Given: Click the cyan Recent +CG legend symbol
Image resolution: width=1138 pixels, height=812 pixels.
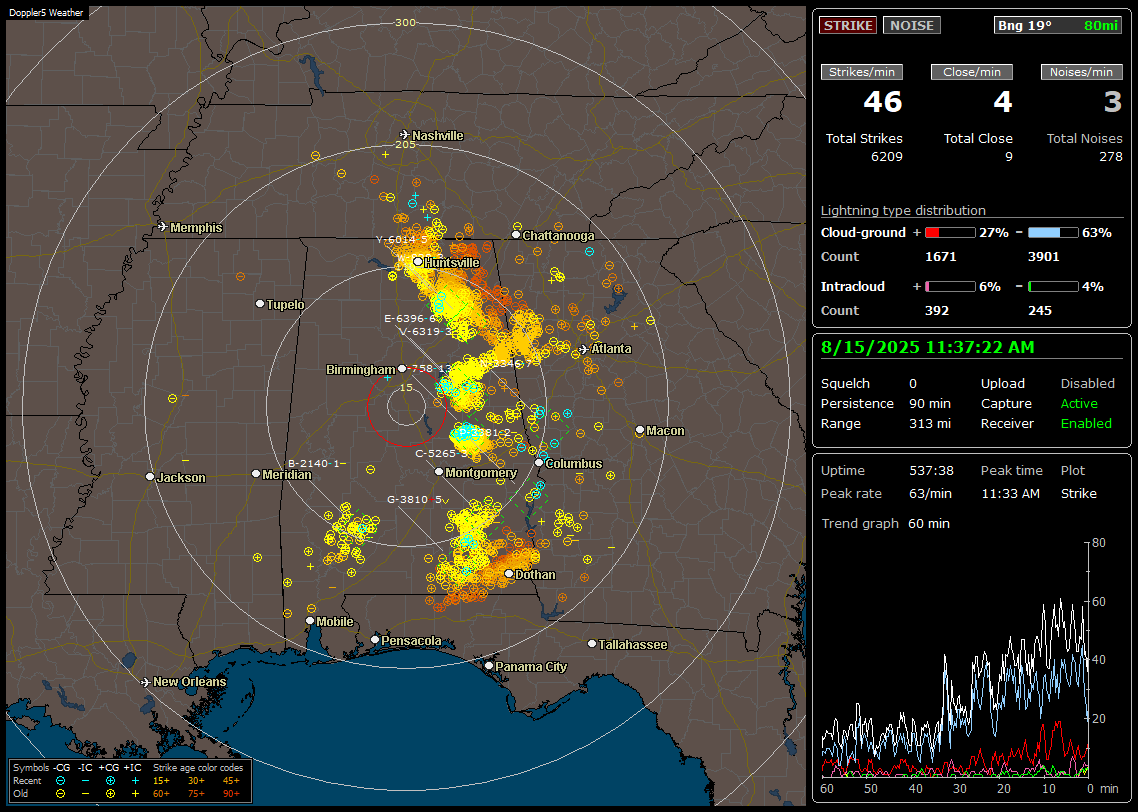Looking at the screenshot, I should 110,781.
